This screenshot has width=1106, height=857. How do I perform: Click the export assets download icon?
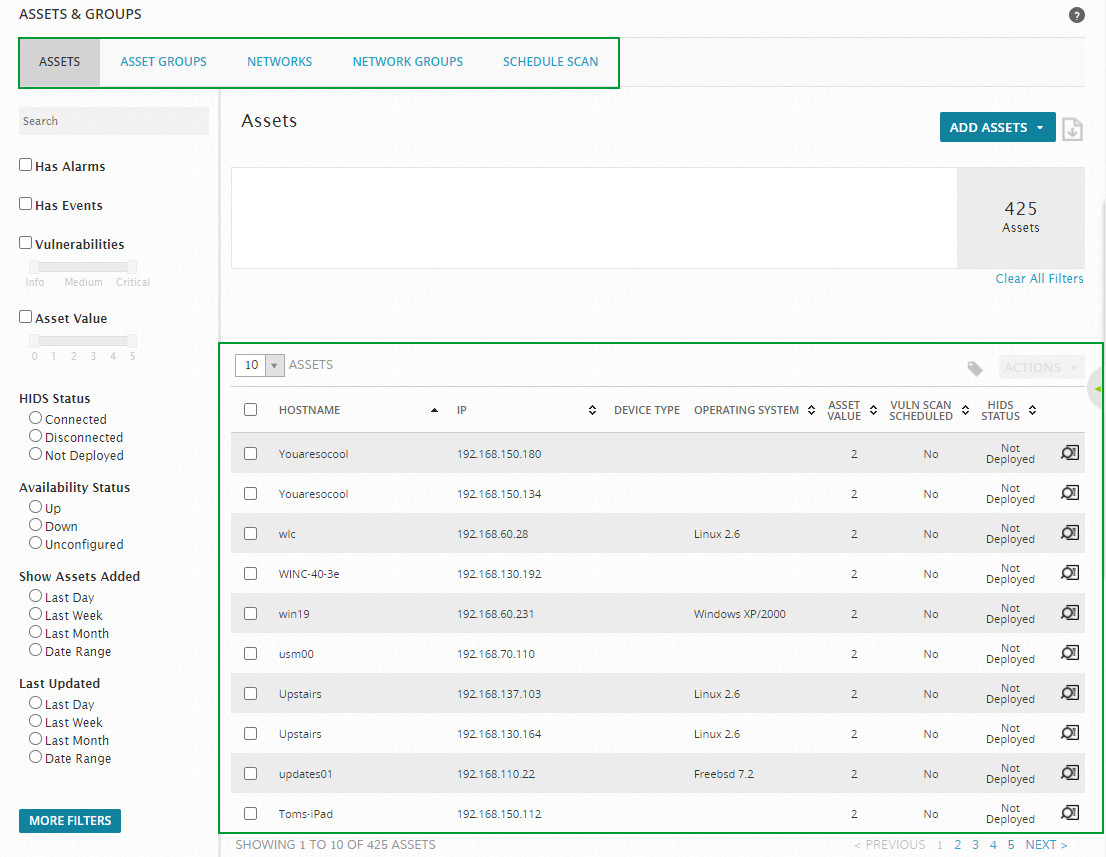[1072, 128]
